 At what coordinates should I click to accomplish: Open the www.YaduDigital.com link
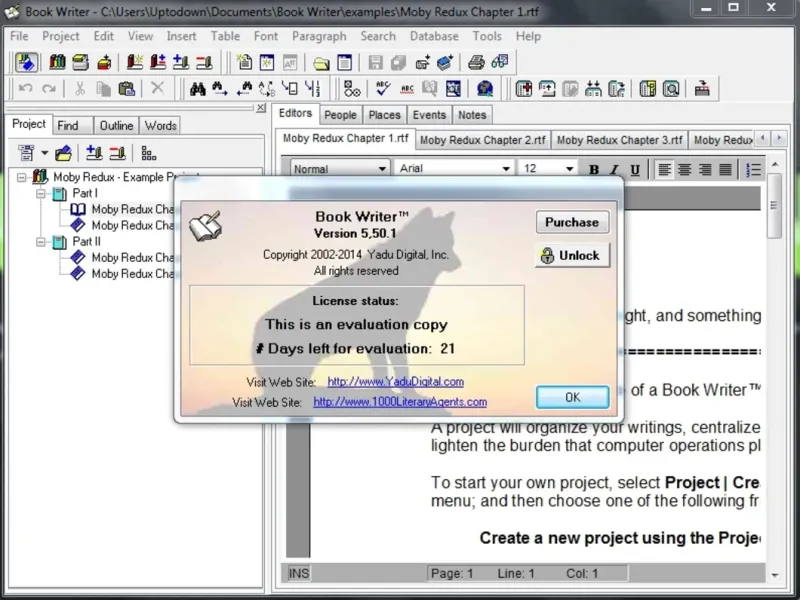click(395, 382)
